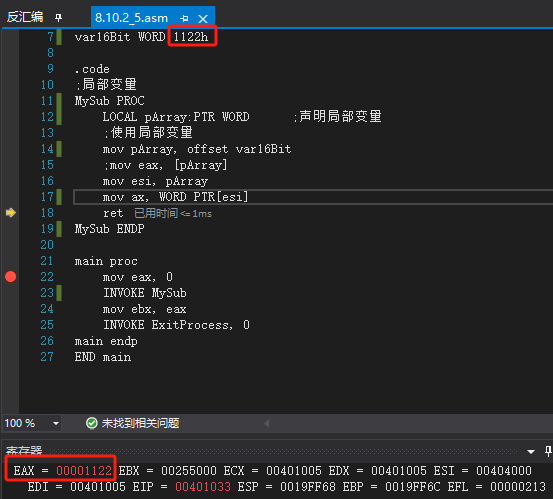
Task: Pin the 8.10.2_5.asm tab
Action: coord(184,18)
